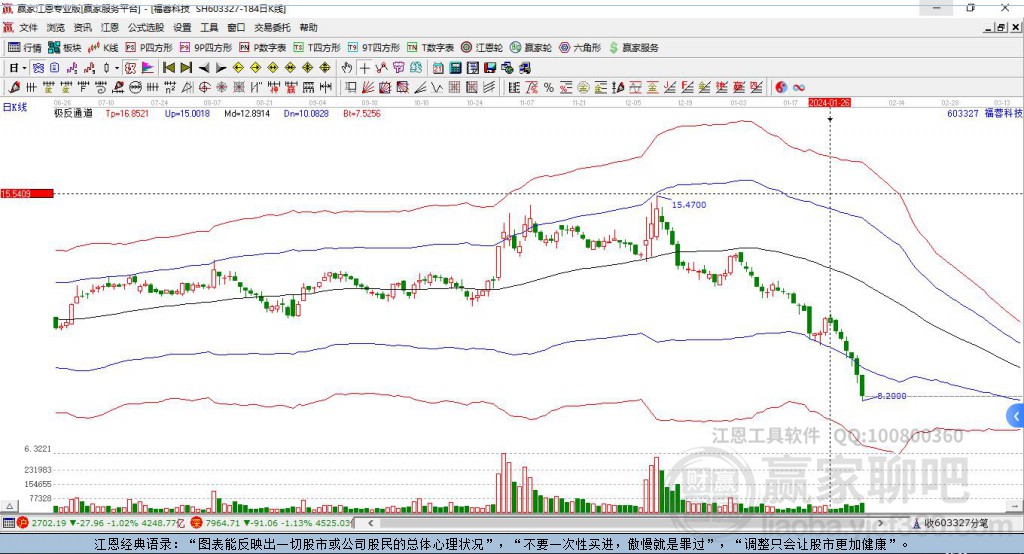Open the 9T四方形 tool
This screenshot has height=554, width=1024.
pyautogui.click(x=374, y=48)
